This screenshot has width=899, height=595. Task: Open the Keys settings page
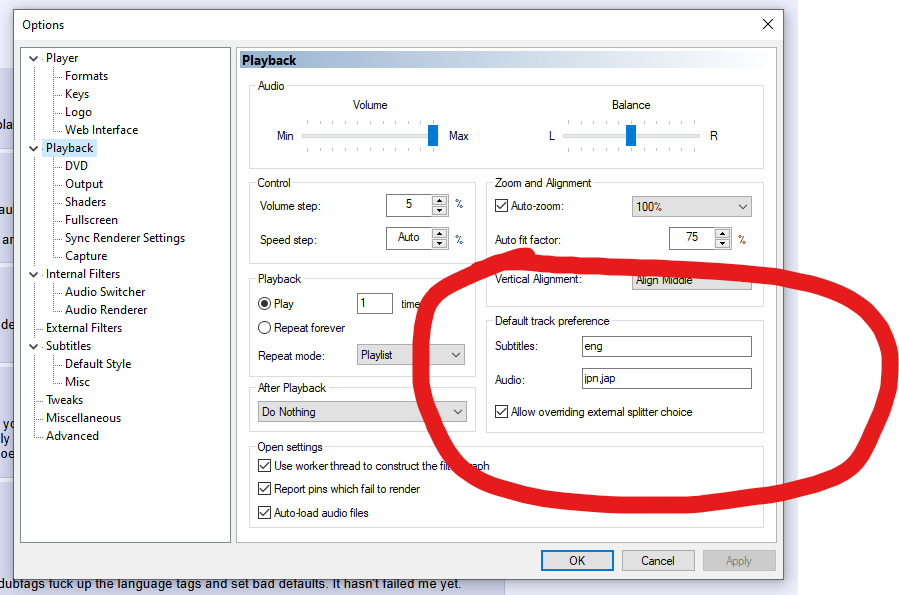coord(77,94)
